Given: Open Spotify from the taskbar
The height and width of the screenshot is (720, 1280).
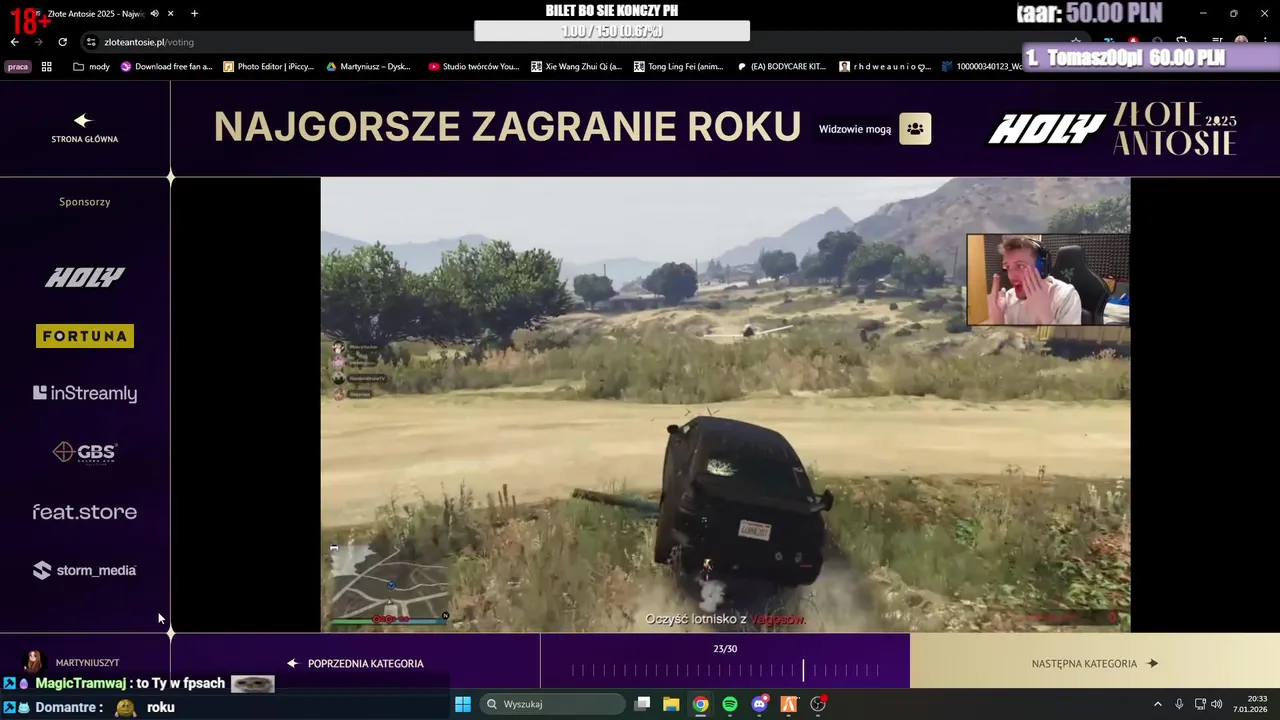Looking at the screenshot, I should pyautogui.click(x=730, y=704).
